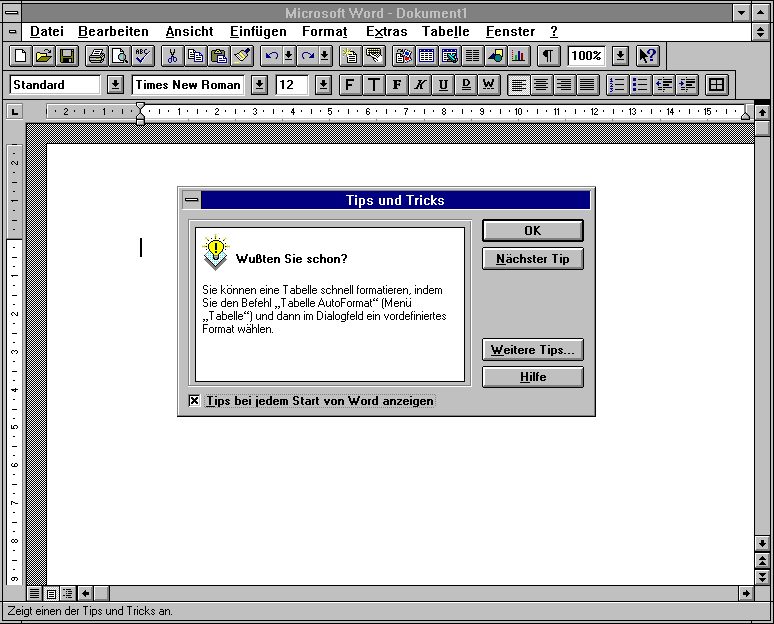Viewport: 774px width, 624px height.
Task: Open the Datei menu
Action: coord(47,32)
